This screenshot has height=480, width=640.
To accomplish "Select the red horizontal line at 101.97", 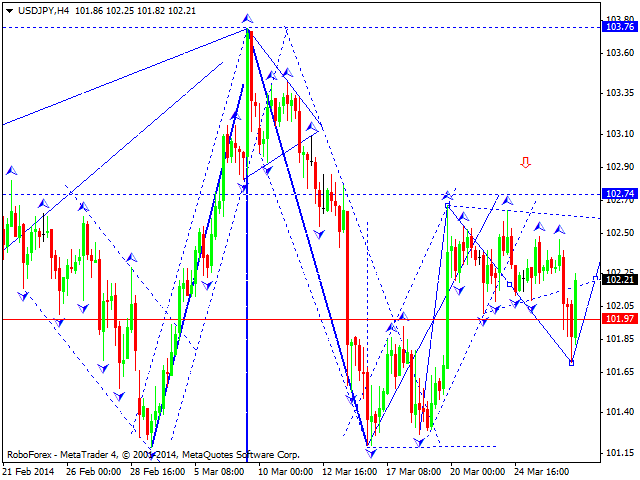I will tap(301, 319).
